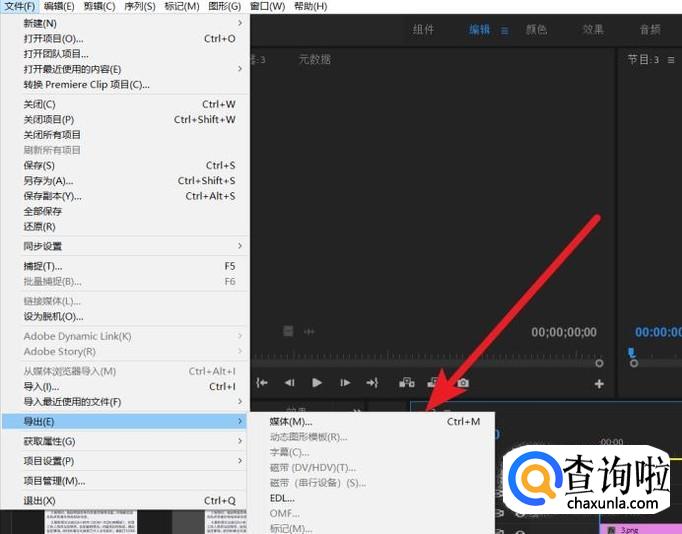The image size is (682, 534).
Task: Open the 编辑 workspace hamburger menu
Action: [505, 30]
